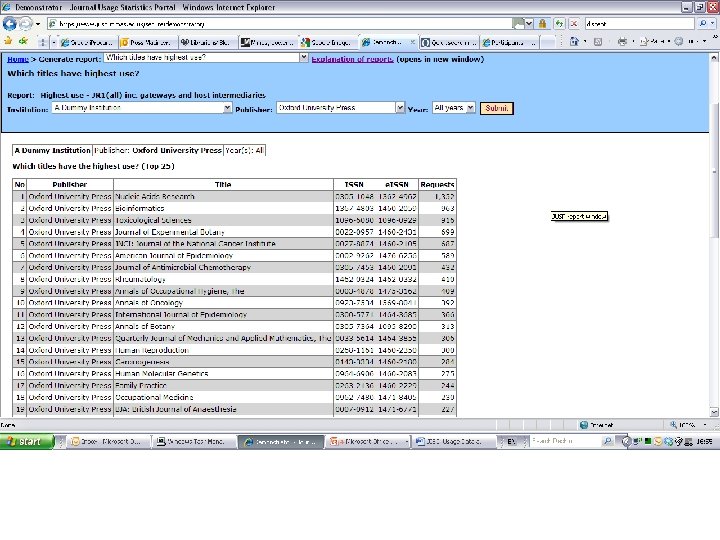Click the Home breadcrumb link
The height and width of the screenshot is (540, 720).
18,59
